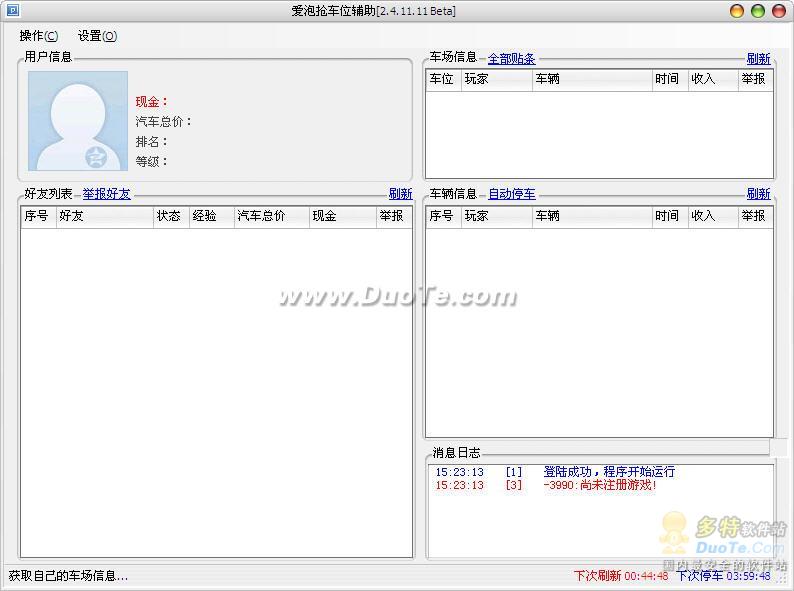Viewport: 794px width, 591px height.
Task: Click the red 现金： label
Action: tap(151, 102)
